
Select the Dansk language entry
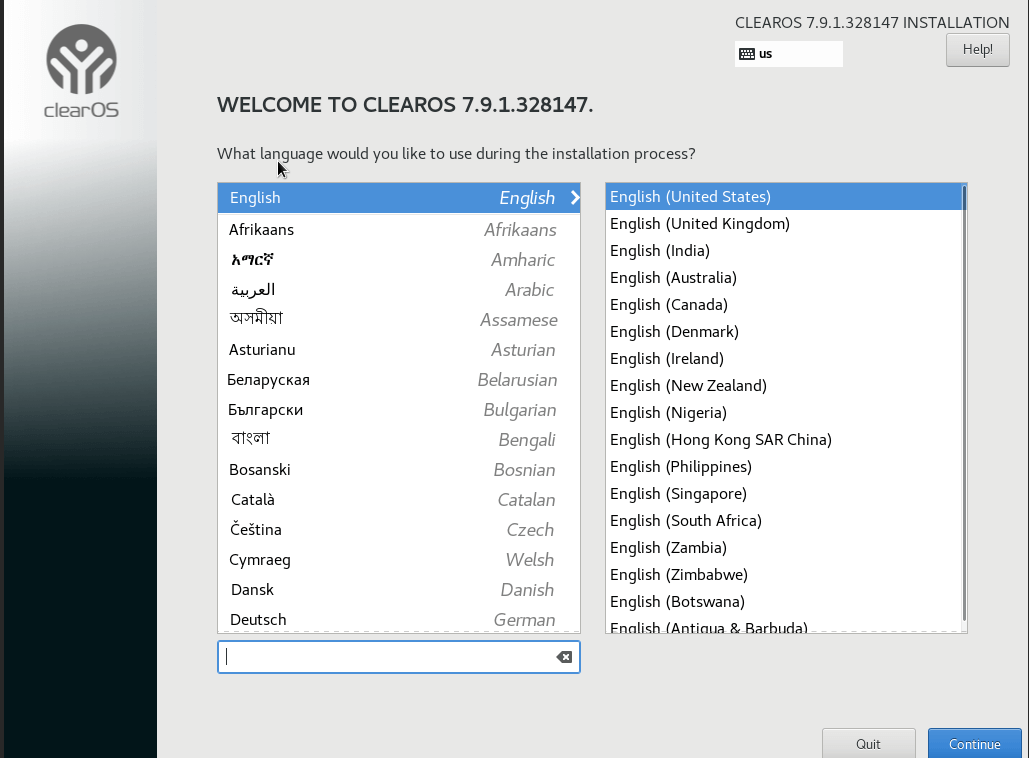point(252,589)
